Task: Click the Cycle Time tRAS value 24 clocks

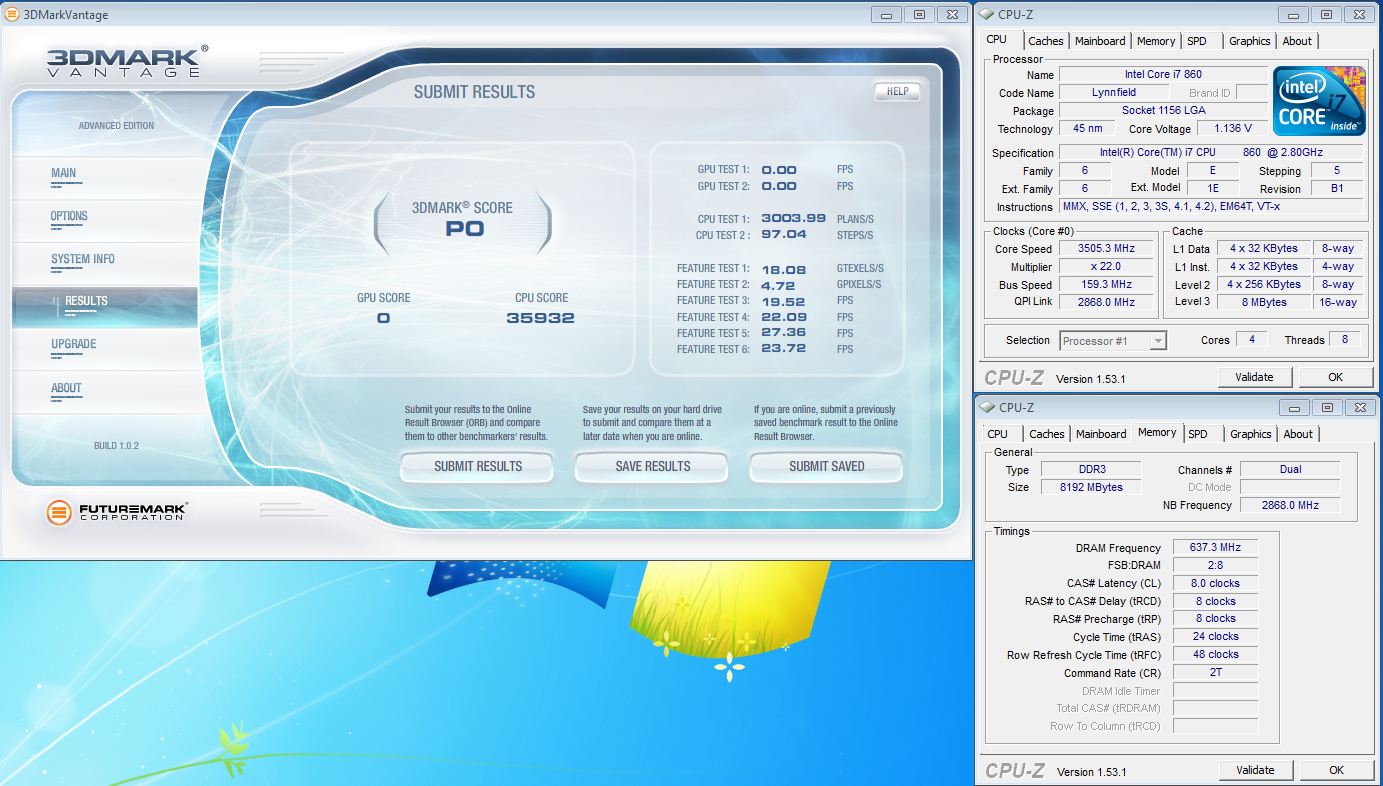Action: pyautogui.click(x=1215, y=636)
